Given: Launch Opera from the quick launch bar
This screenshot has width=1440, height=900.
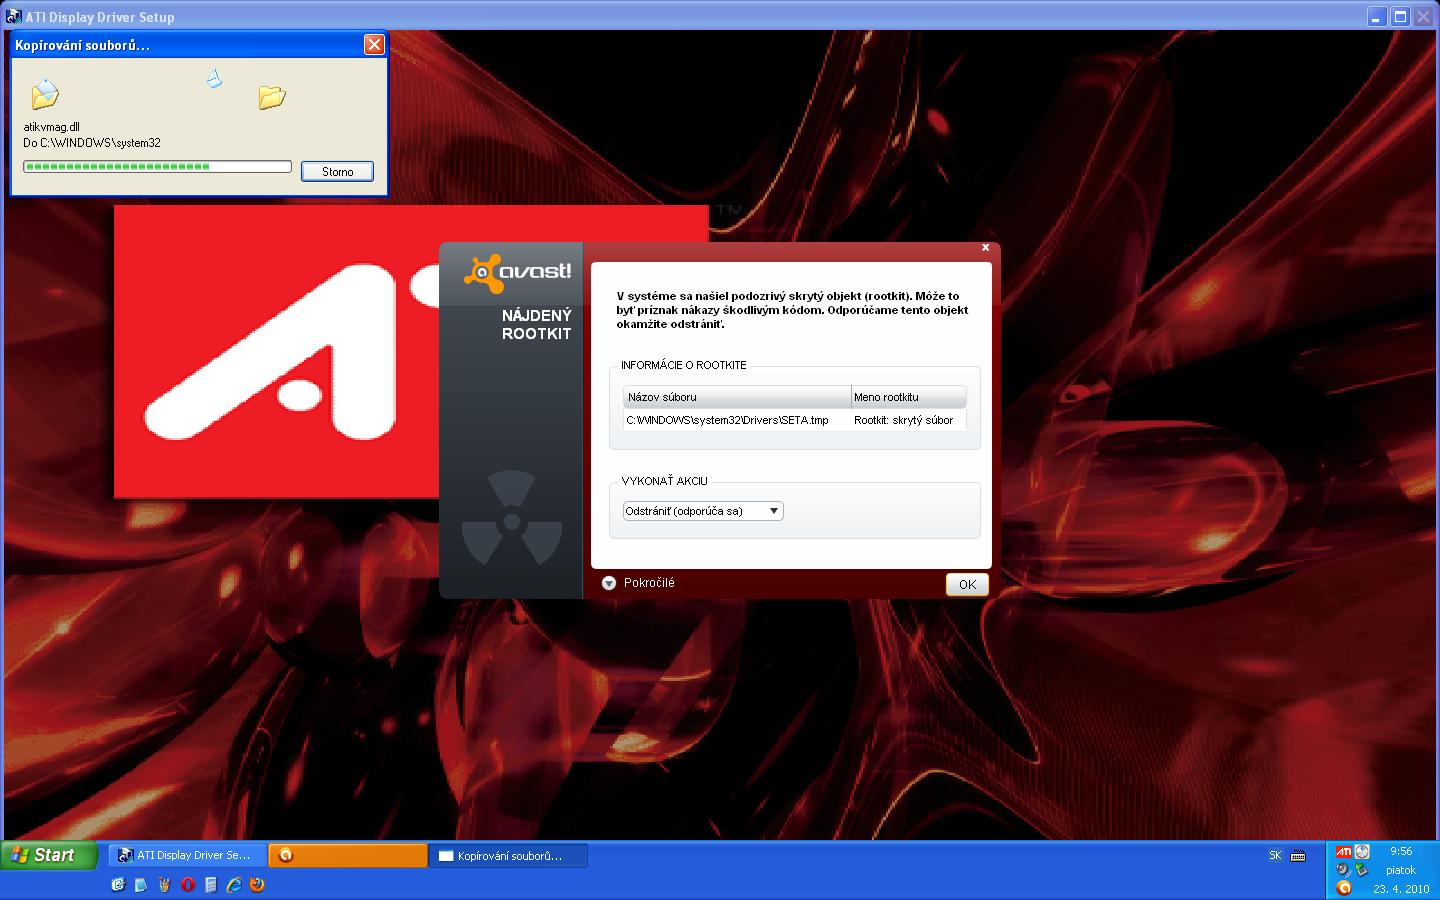Looking at the screenshot, I should pyautogui.click(x=187, y=885).
